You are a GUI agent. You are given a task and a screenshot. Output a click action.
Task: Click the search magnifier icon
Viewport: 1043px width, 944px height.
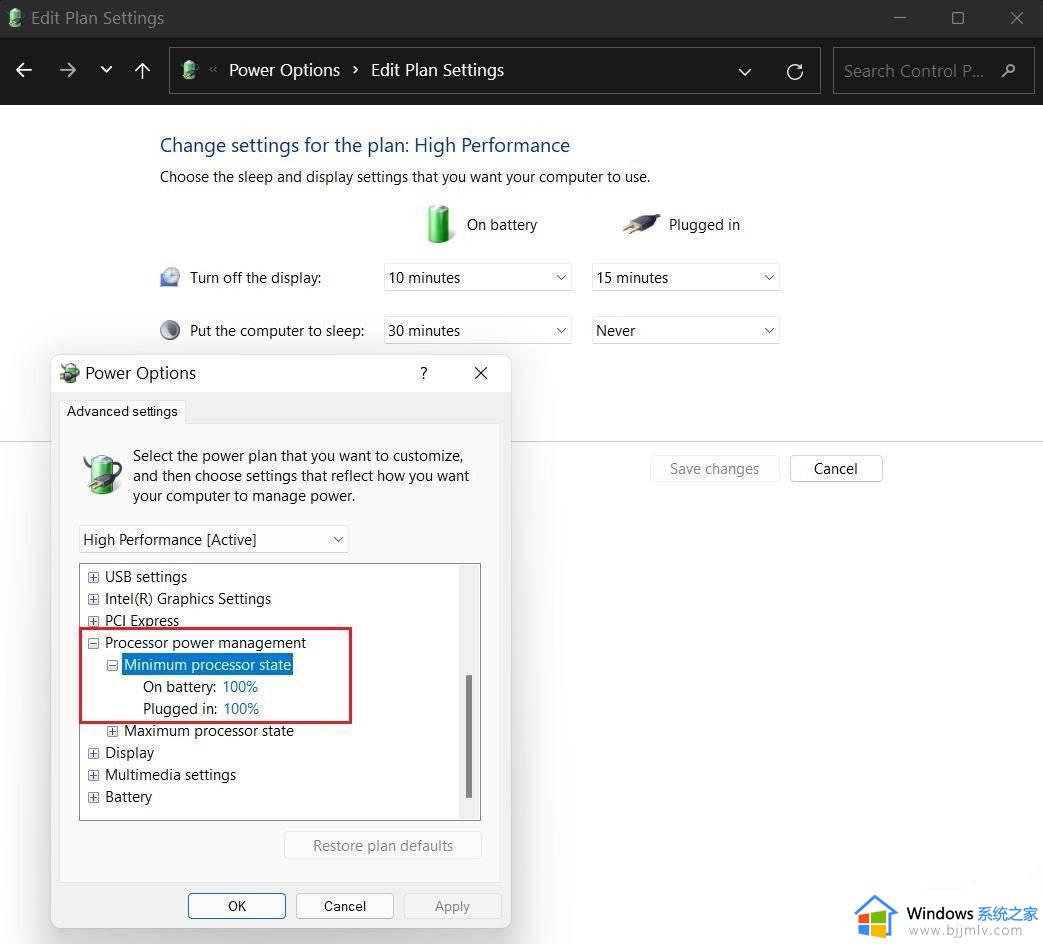(1008, 70)
